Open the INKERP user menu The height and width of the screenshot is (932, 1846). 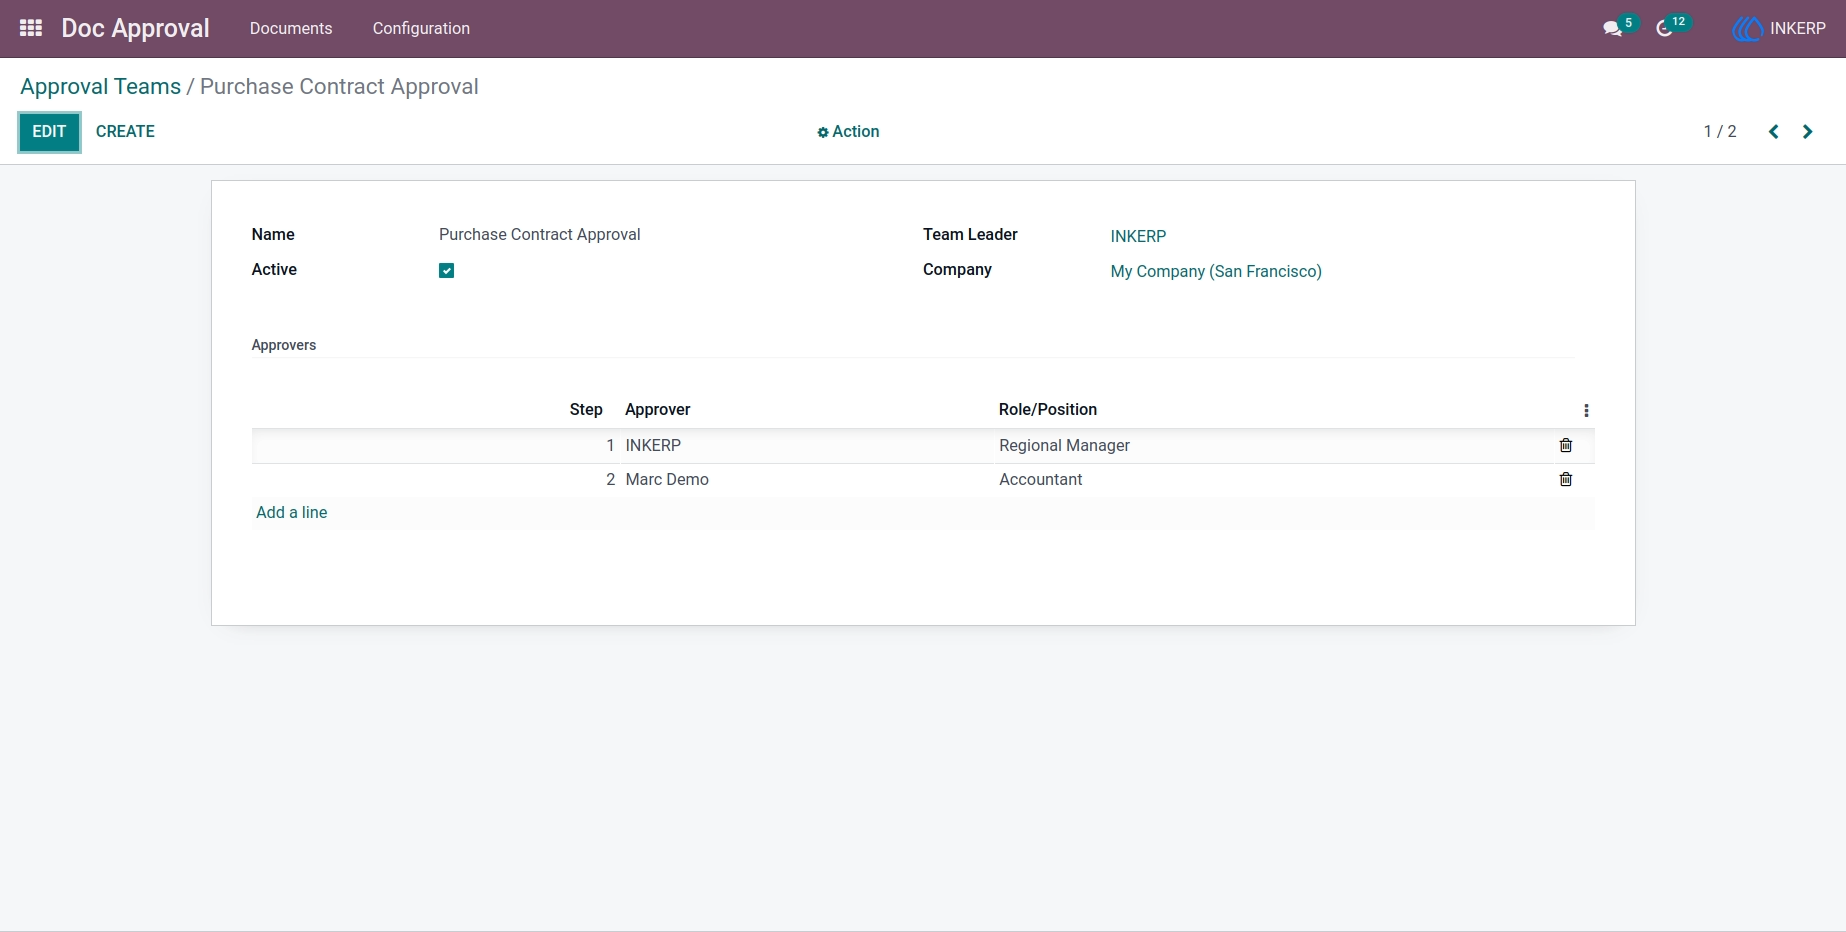click(x=1779, y=28)
